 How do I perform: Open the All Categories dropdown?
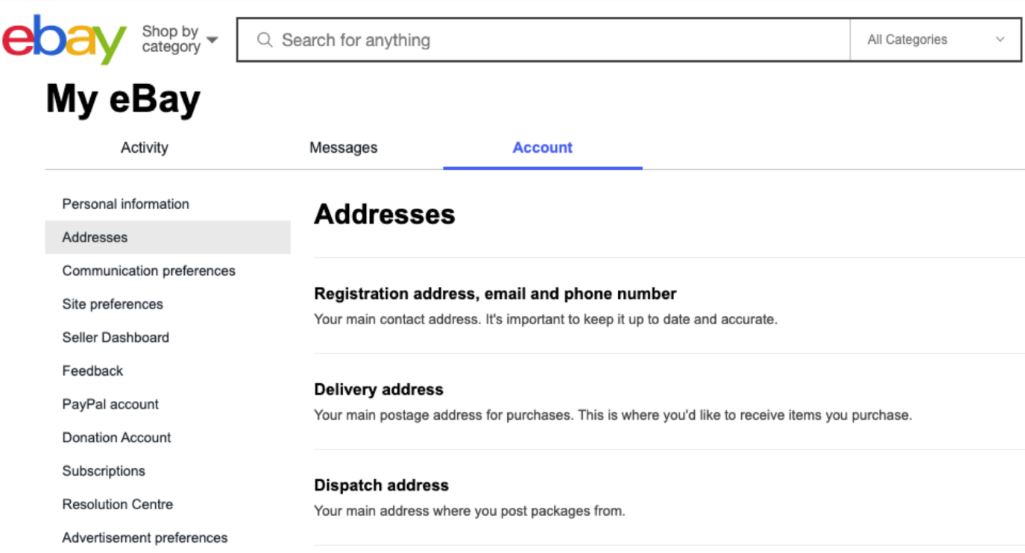pos(935,40)
